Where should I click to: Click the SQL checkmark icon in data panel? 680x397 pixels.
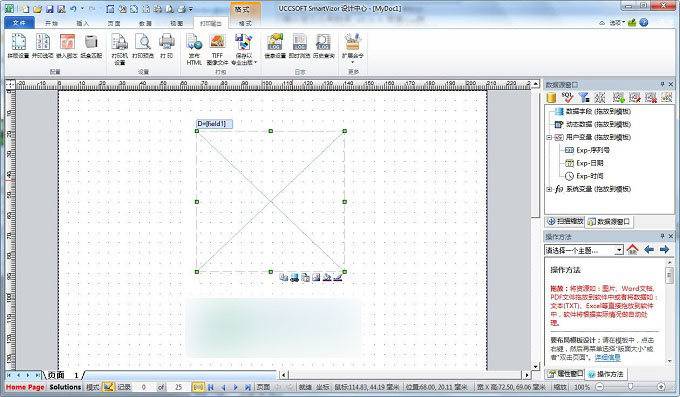[567, 97]
